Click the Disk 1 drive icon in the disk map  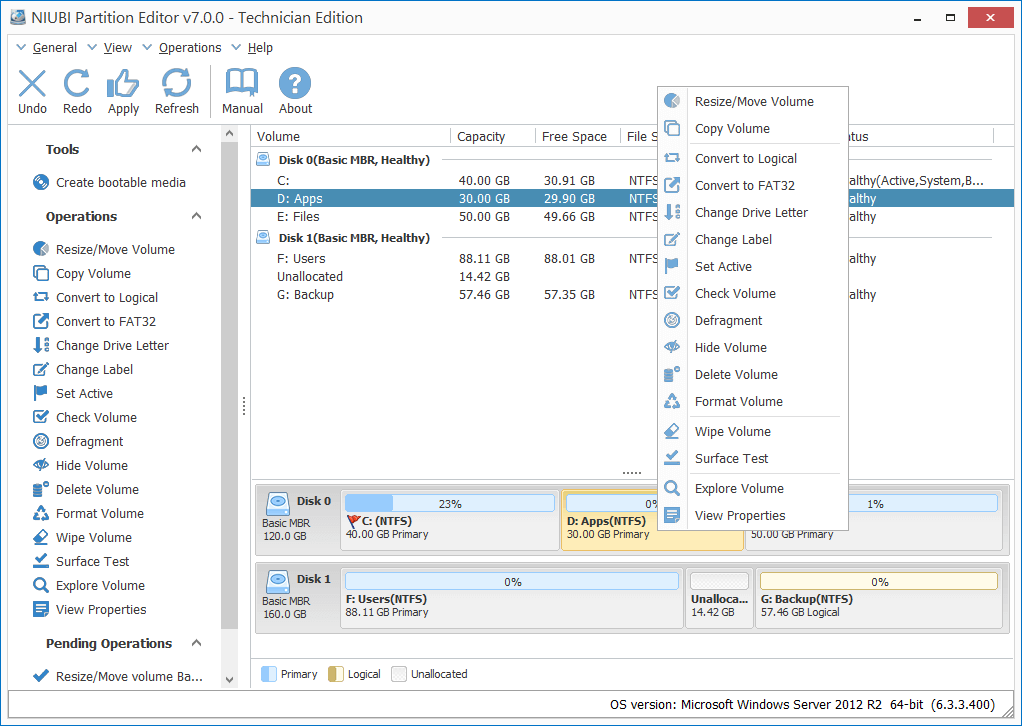click(x=278, y=581)
